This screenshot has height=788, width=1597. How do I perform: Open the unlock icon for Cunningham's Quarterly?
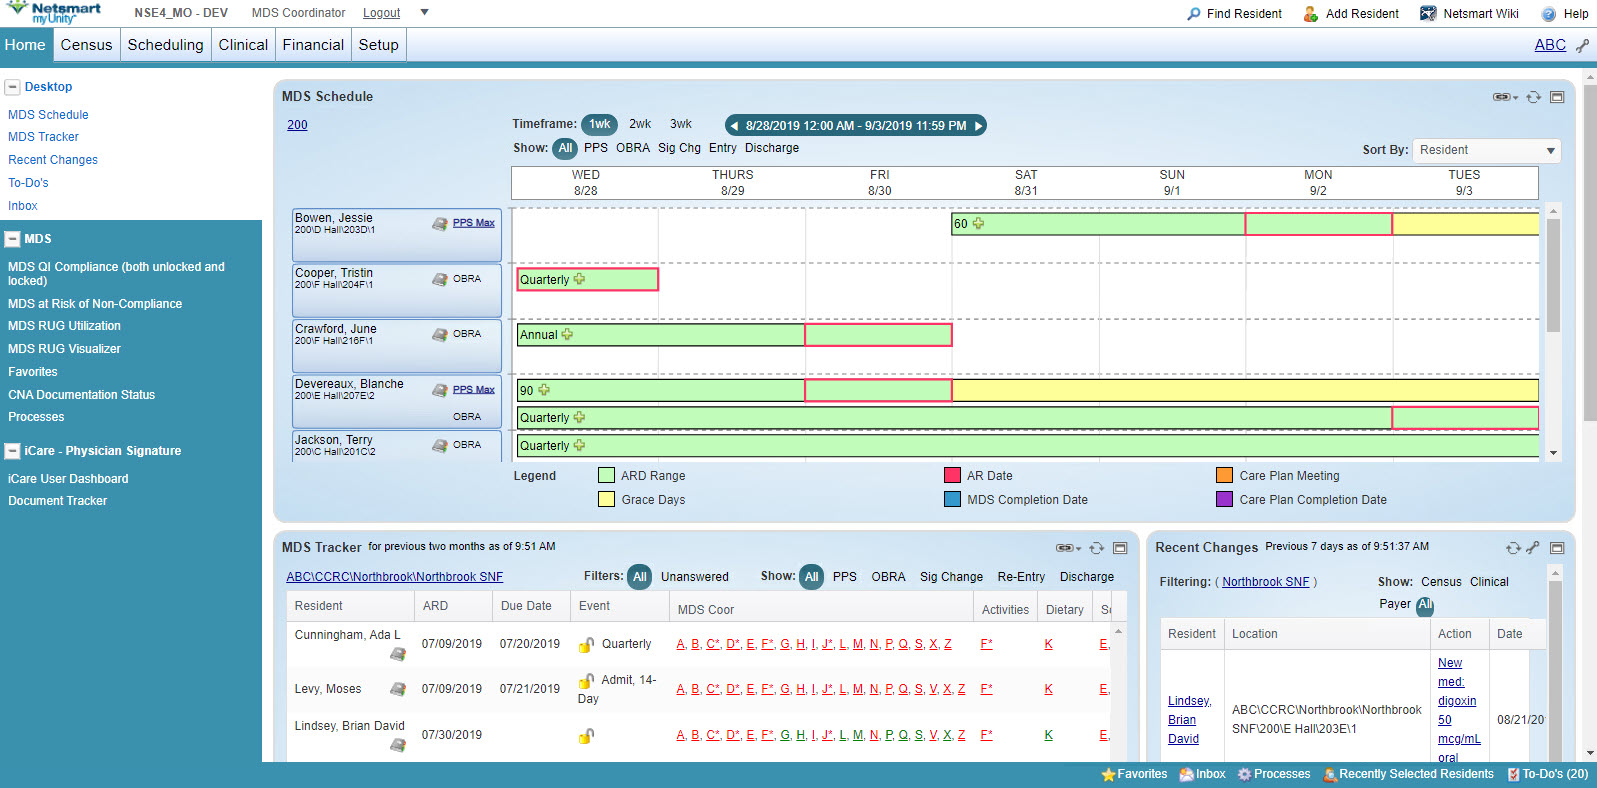[x=586, y=645]
